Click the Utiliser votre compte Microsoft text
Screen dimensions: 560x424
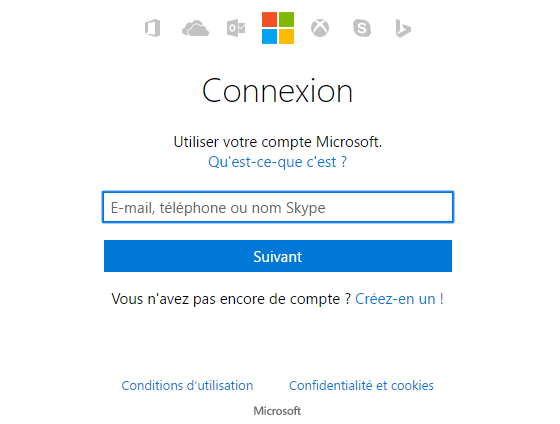pyautogui.click(x=278, y=142)
